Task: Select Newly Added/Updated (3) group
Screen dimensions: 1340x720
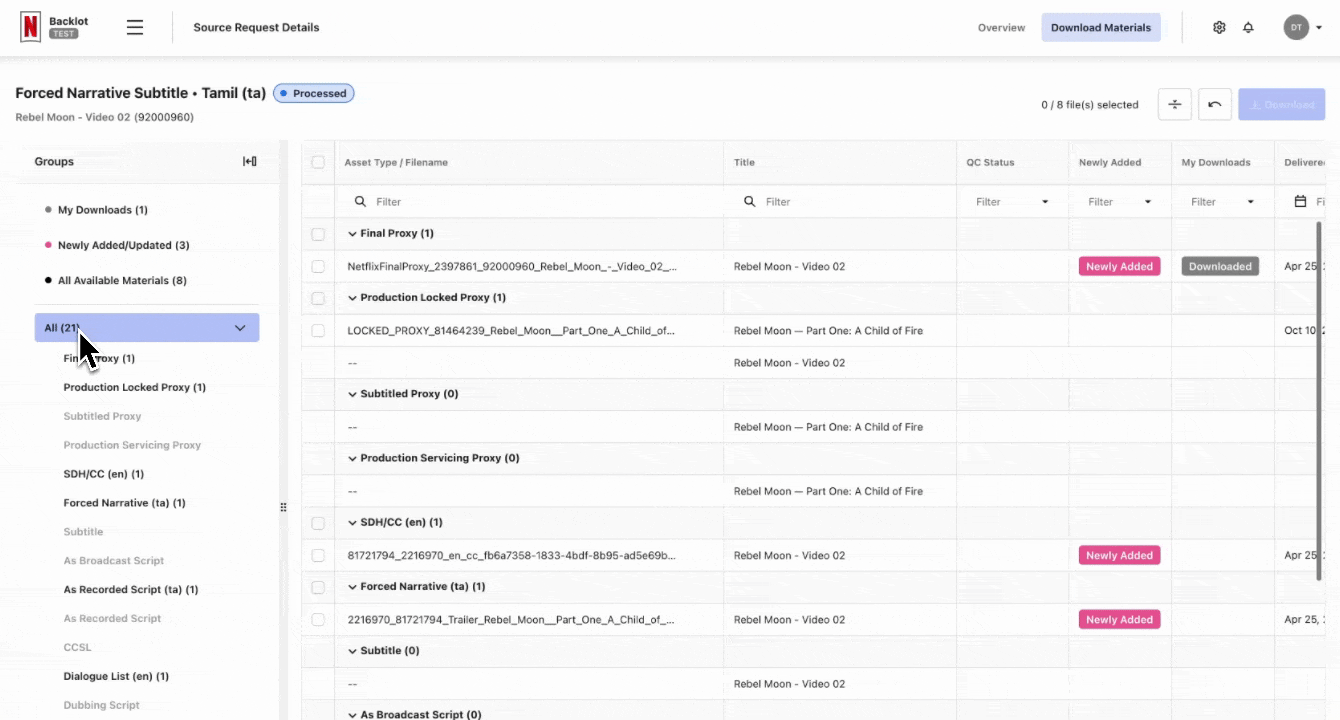Action: pyautogui.click(x=123, y=245)
